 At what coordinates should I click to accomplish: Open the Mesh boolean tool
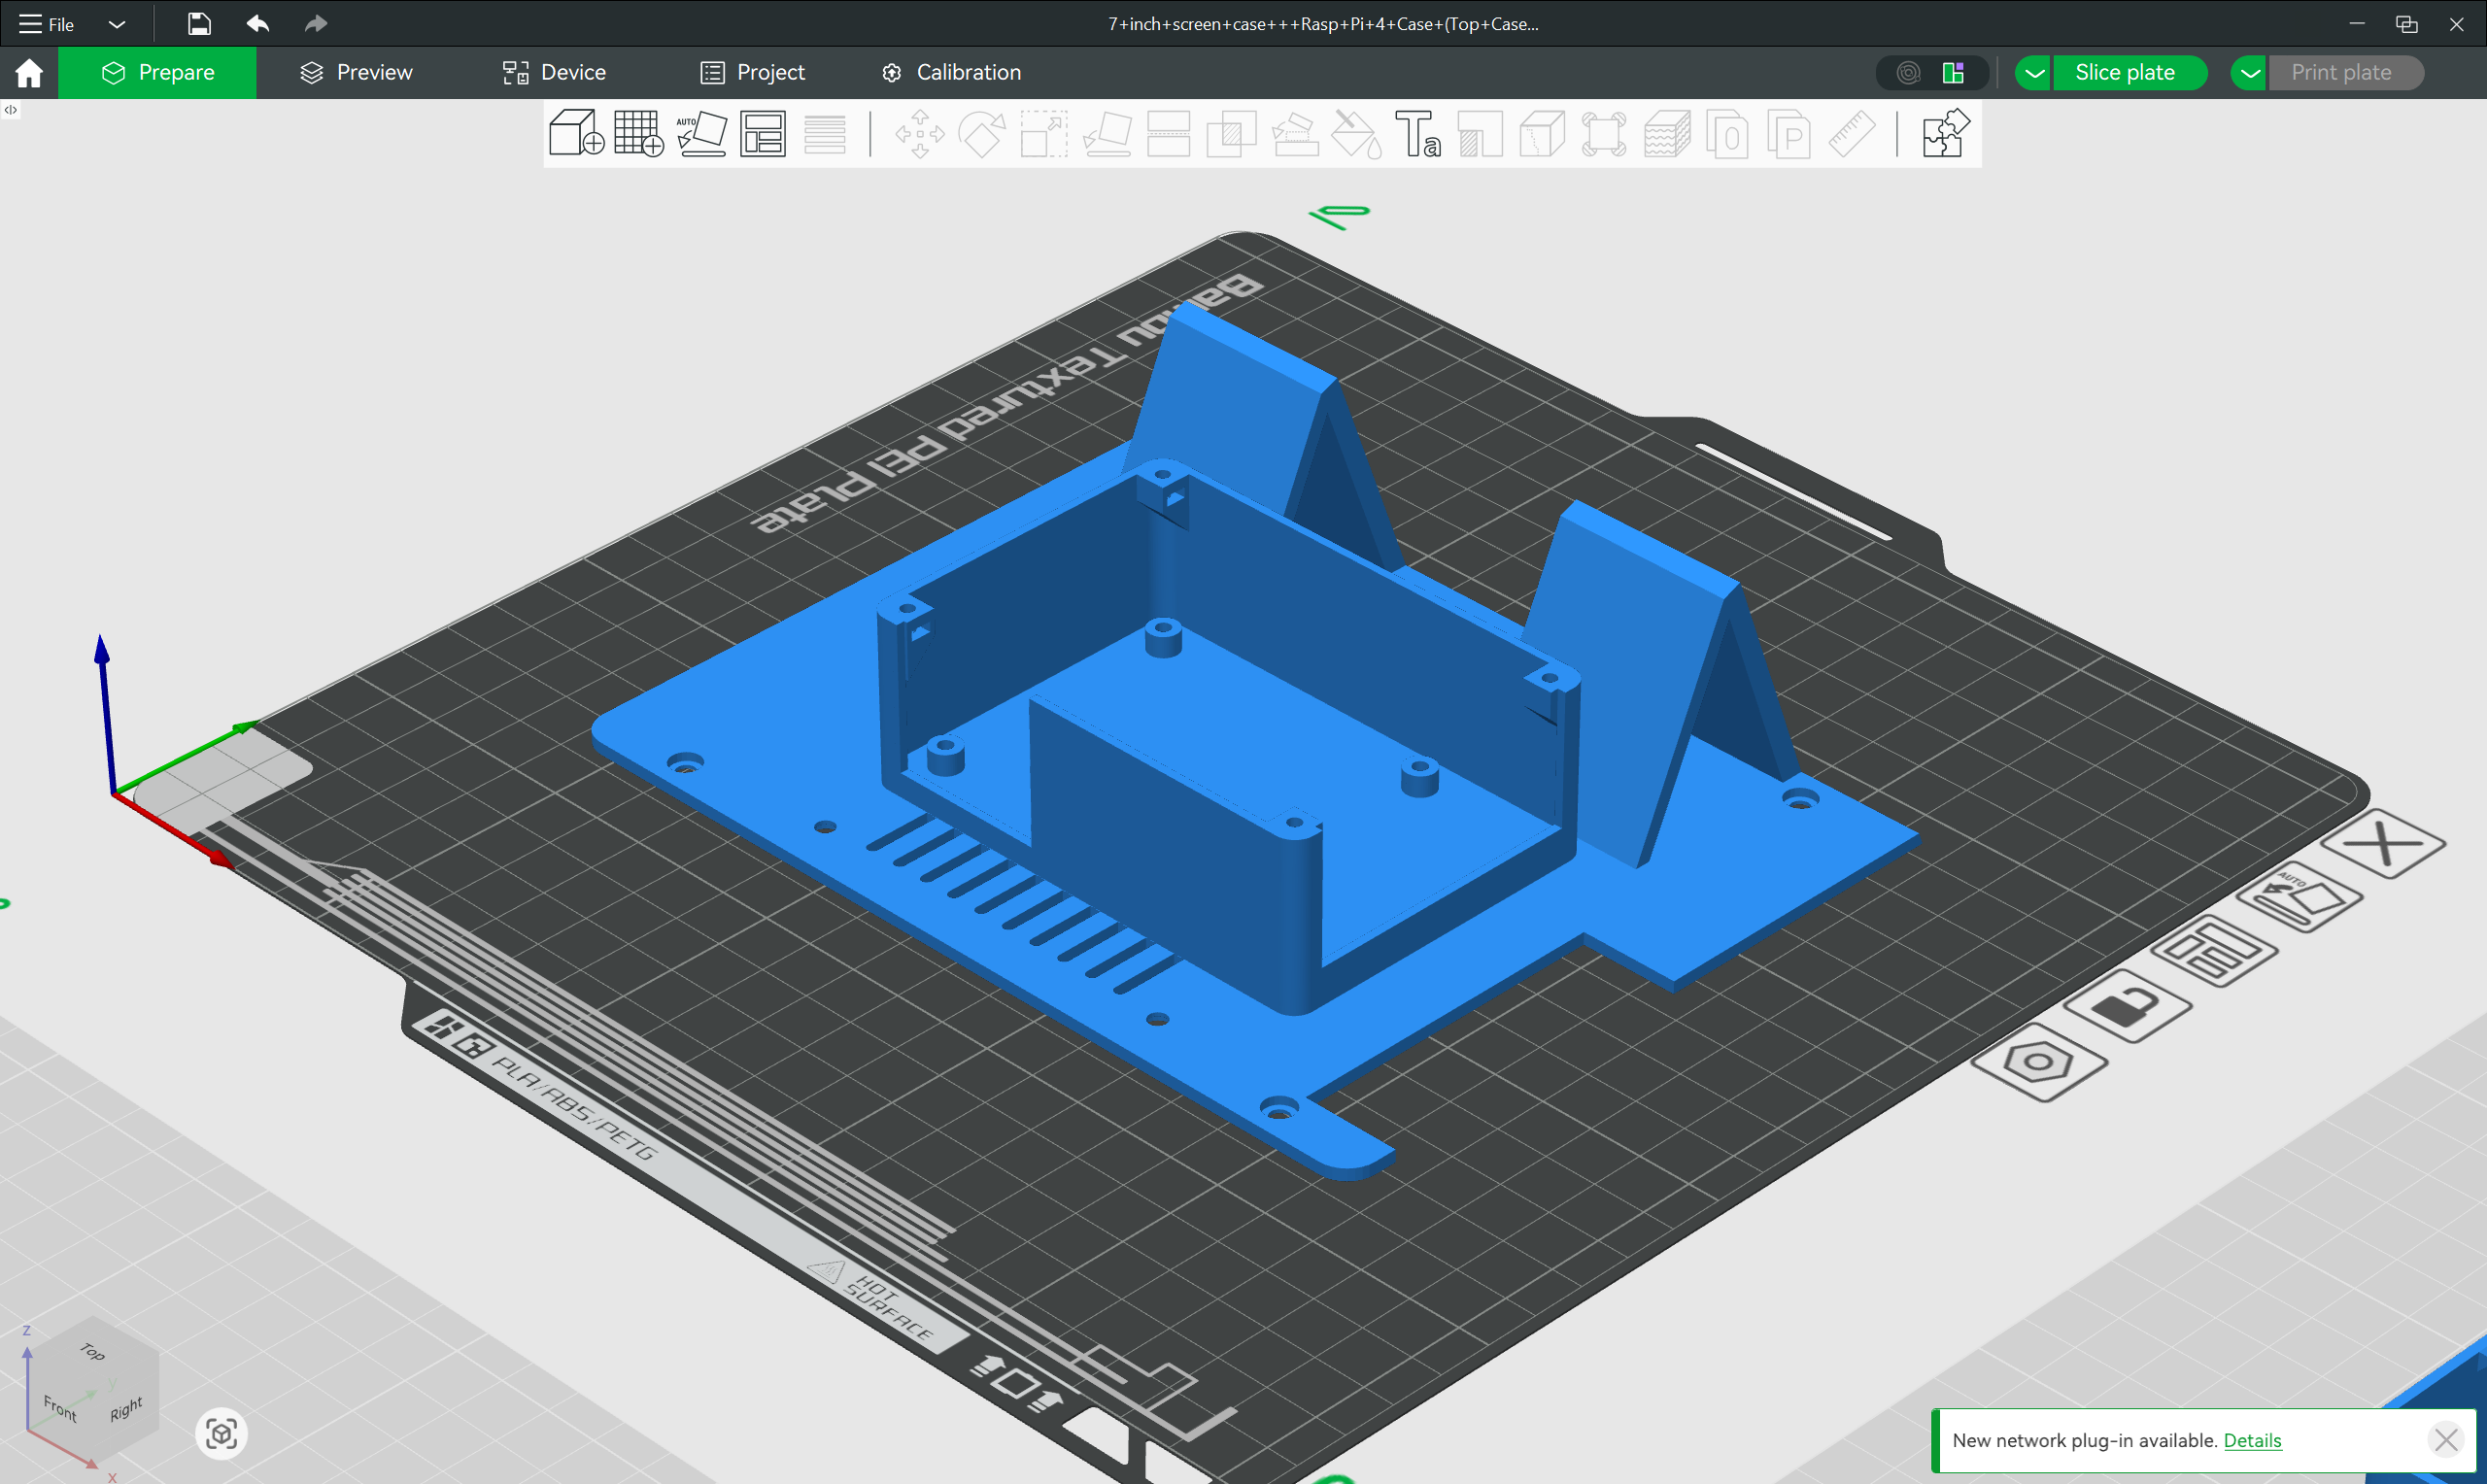click(1231, 133)
